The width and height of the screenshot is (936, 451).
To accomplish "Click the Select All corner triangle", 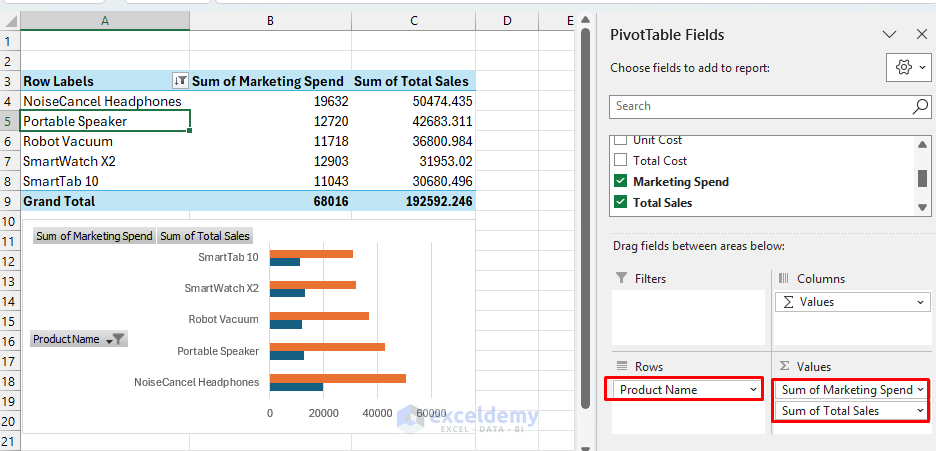I will pyautogui.click(x=10, y=21).
